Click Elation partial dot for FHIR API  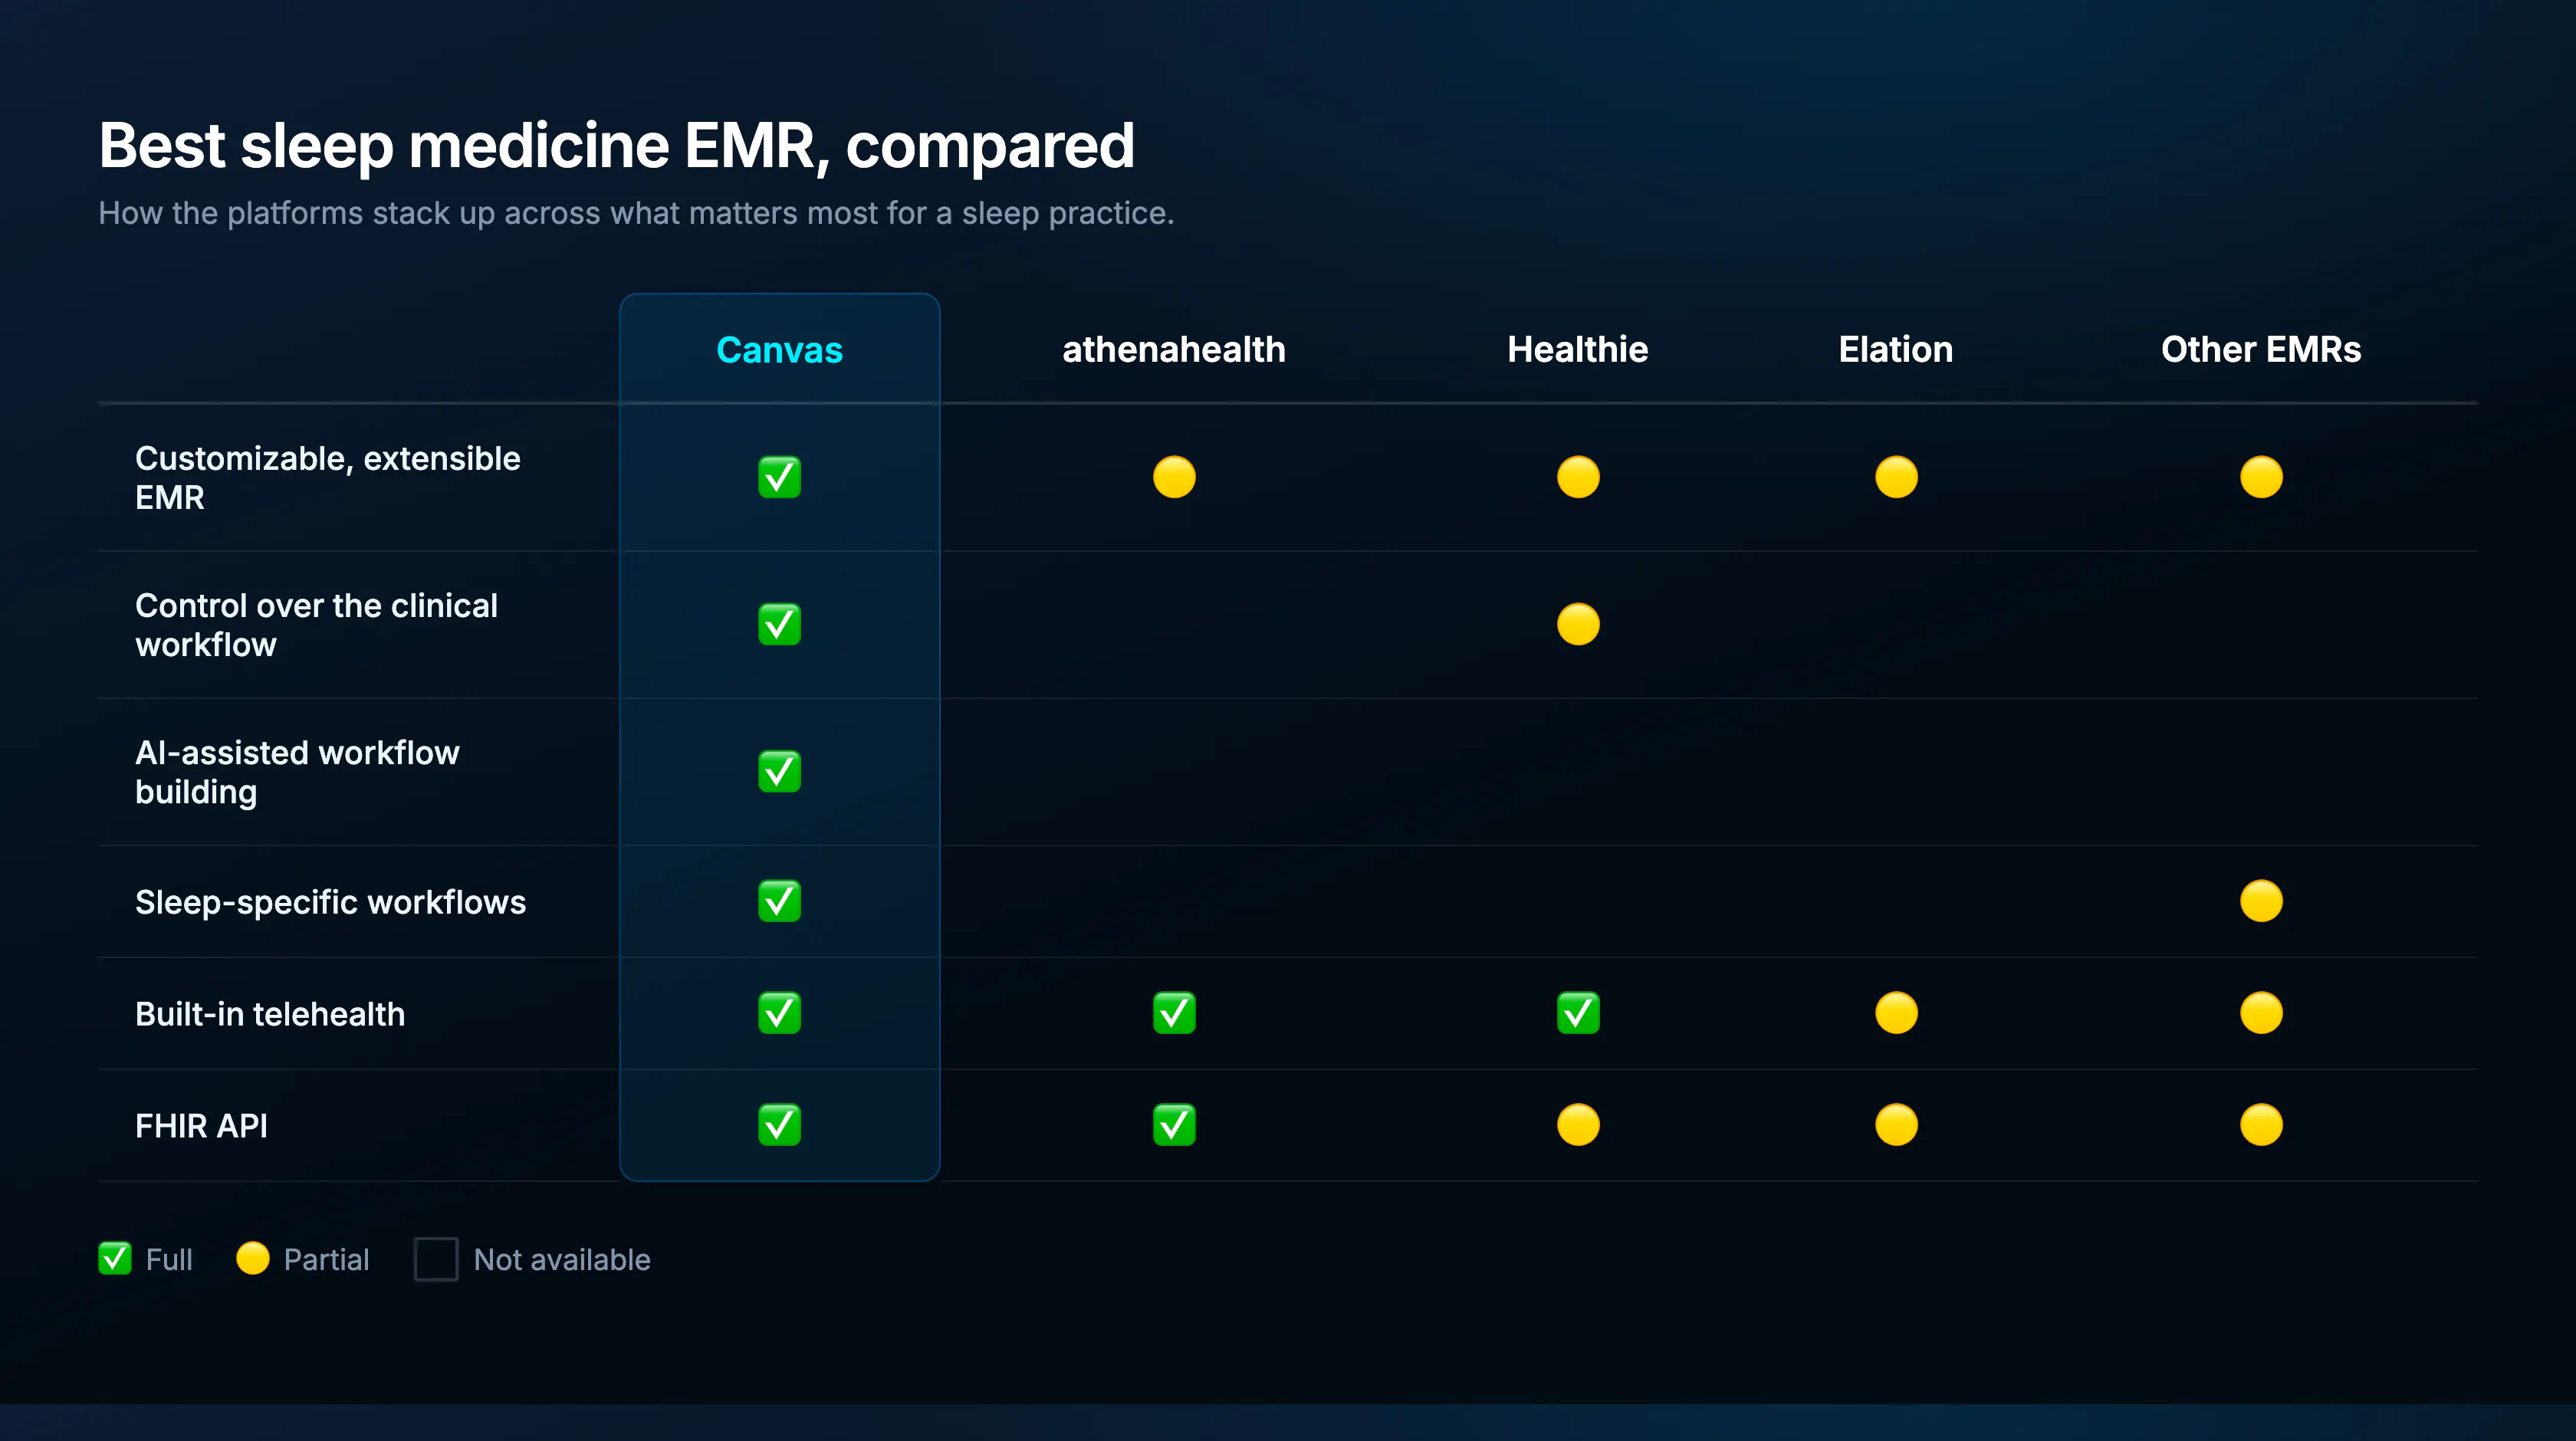point(1896,1125)
